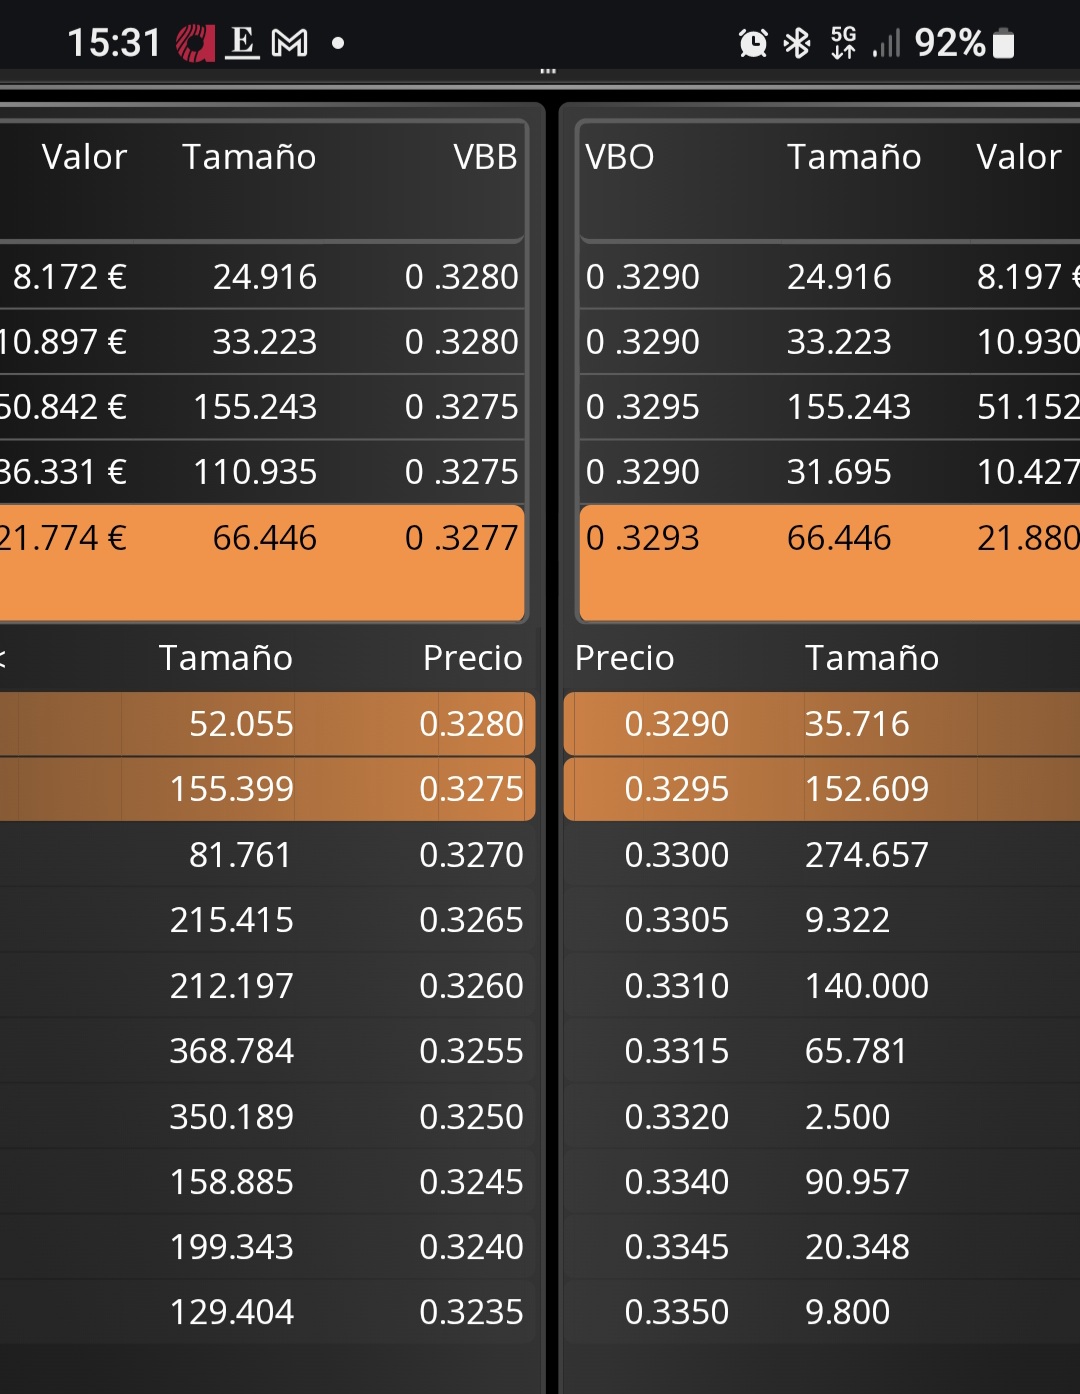Select the 8.172 € valor cell
The width and height of the screenshot is (1080, 1394).
pyautogui.click(x=70, y=277)
